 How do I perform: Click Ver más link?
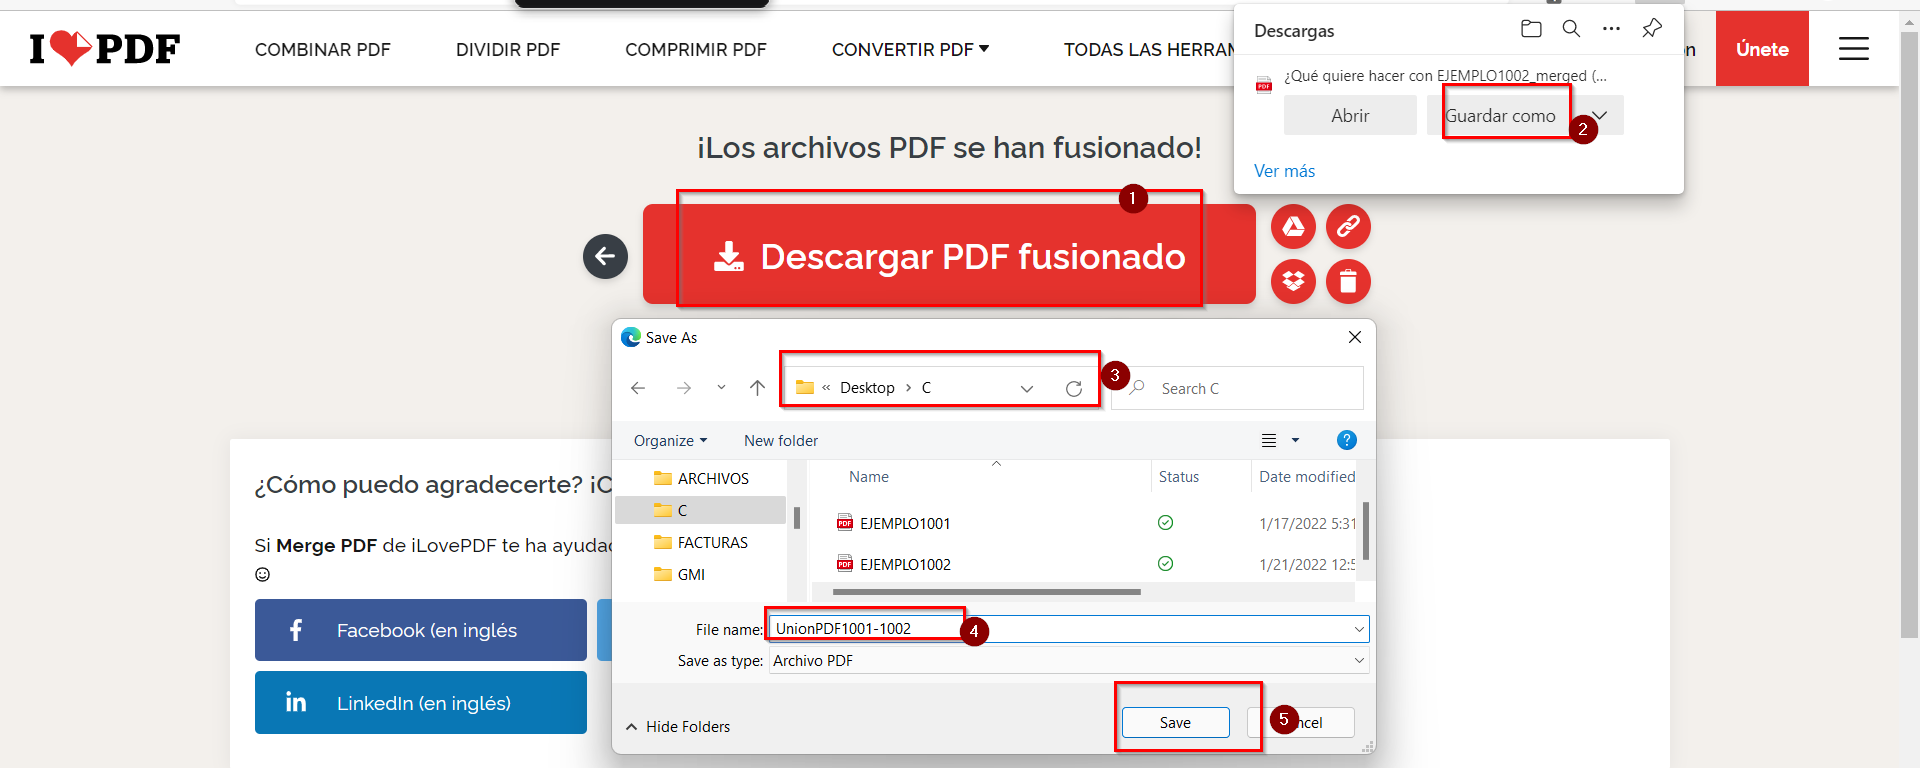pos(1284,171)
